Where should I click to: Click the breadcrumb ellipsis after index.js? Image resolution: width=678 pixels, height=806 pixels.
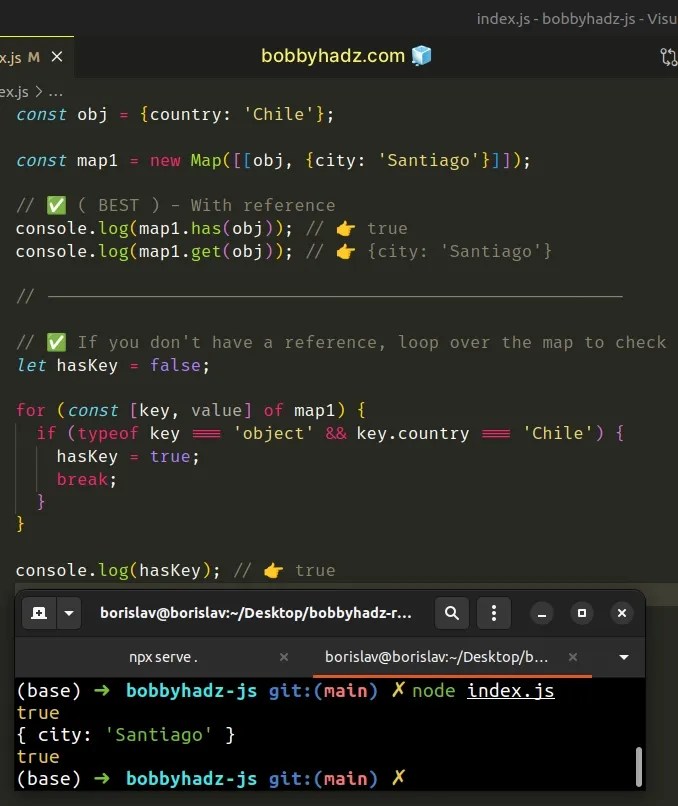[56, 93]
